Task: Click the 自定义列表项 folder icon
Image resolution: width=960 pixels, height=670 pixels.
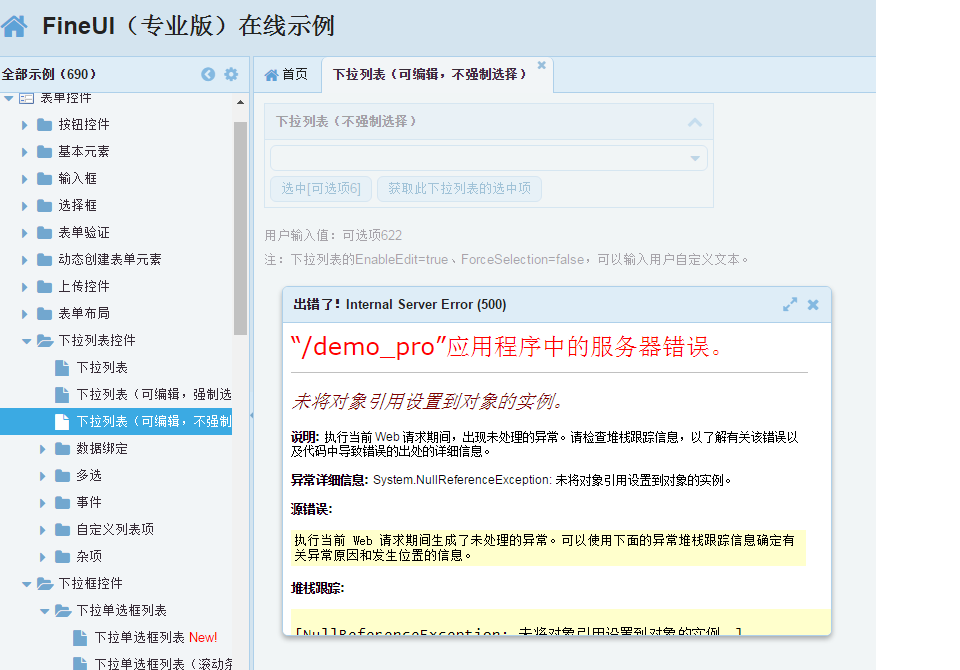Action: coord(62,530)
